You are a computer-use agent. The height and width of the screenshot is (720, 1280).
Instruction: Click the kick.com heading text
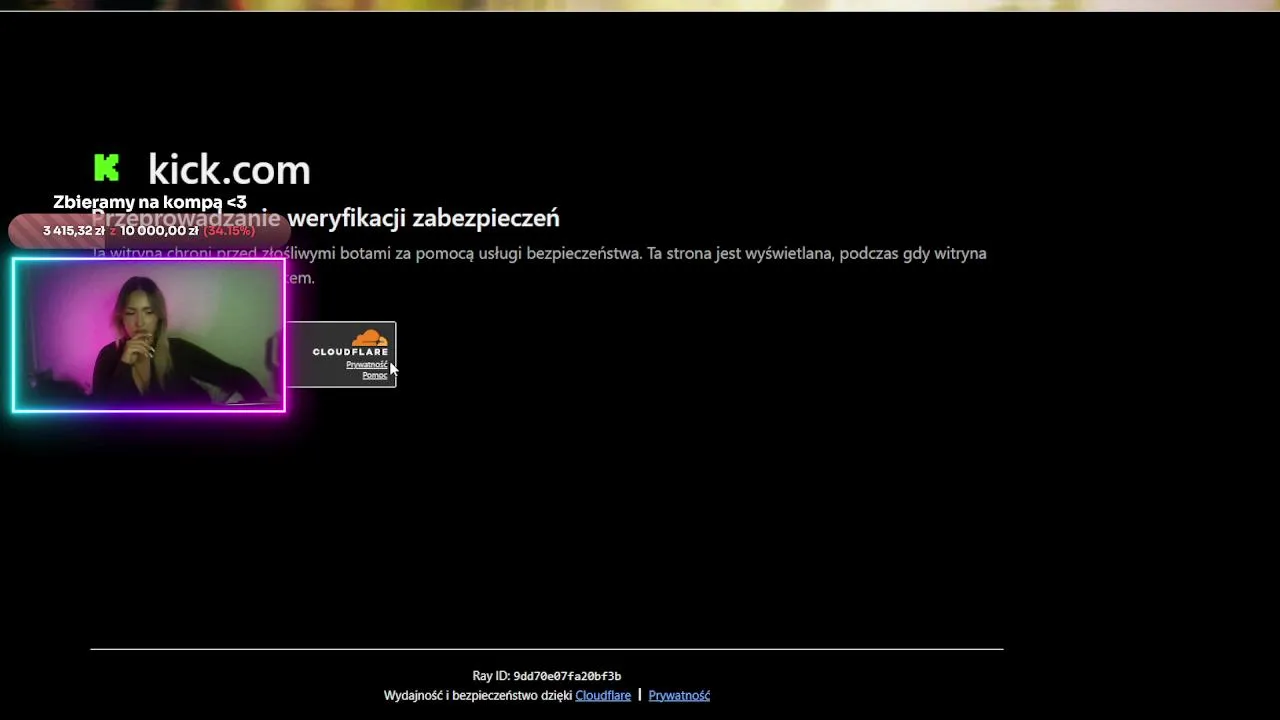[229, 169]
